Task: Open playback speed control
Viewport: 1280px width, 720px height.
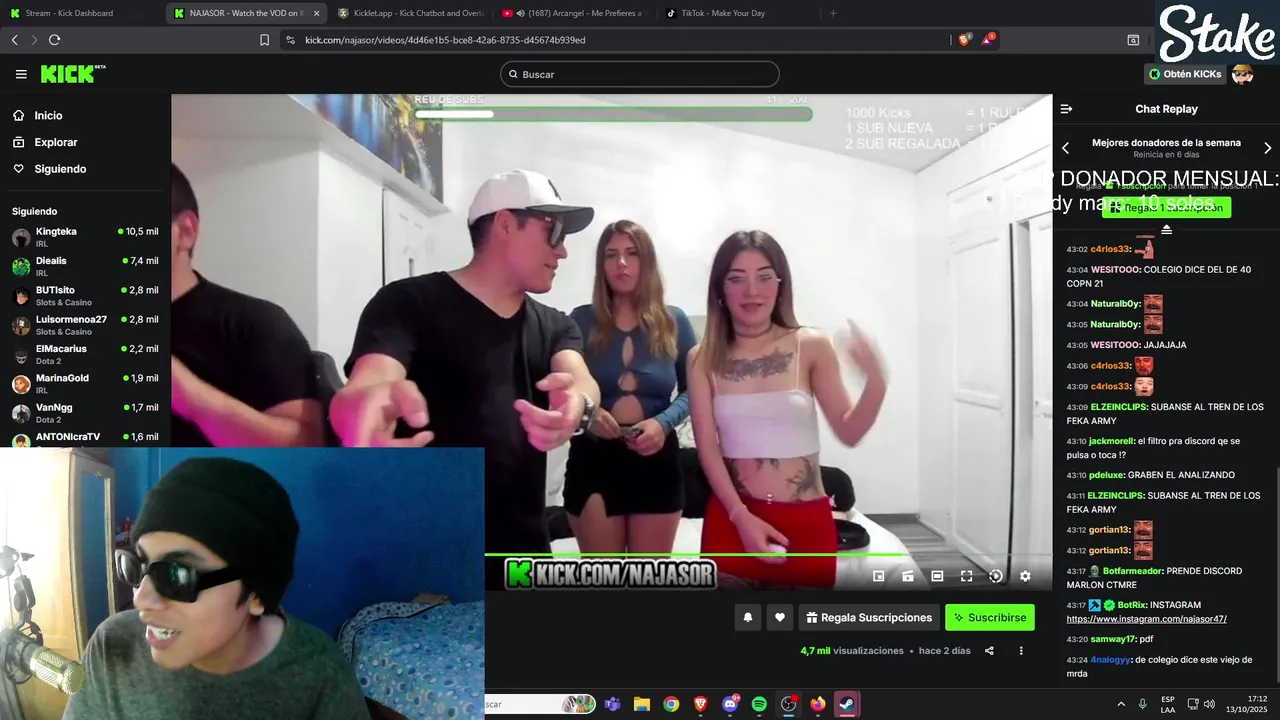Action: coord(996,576)
